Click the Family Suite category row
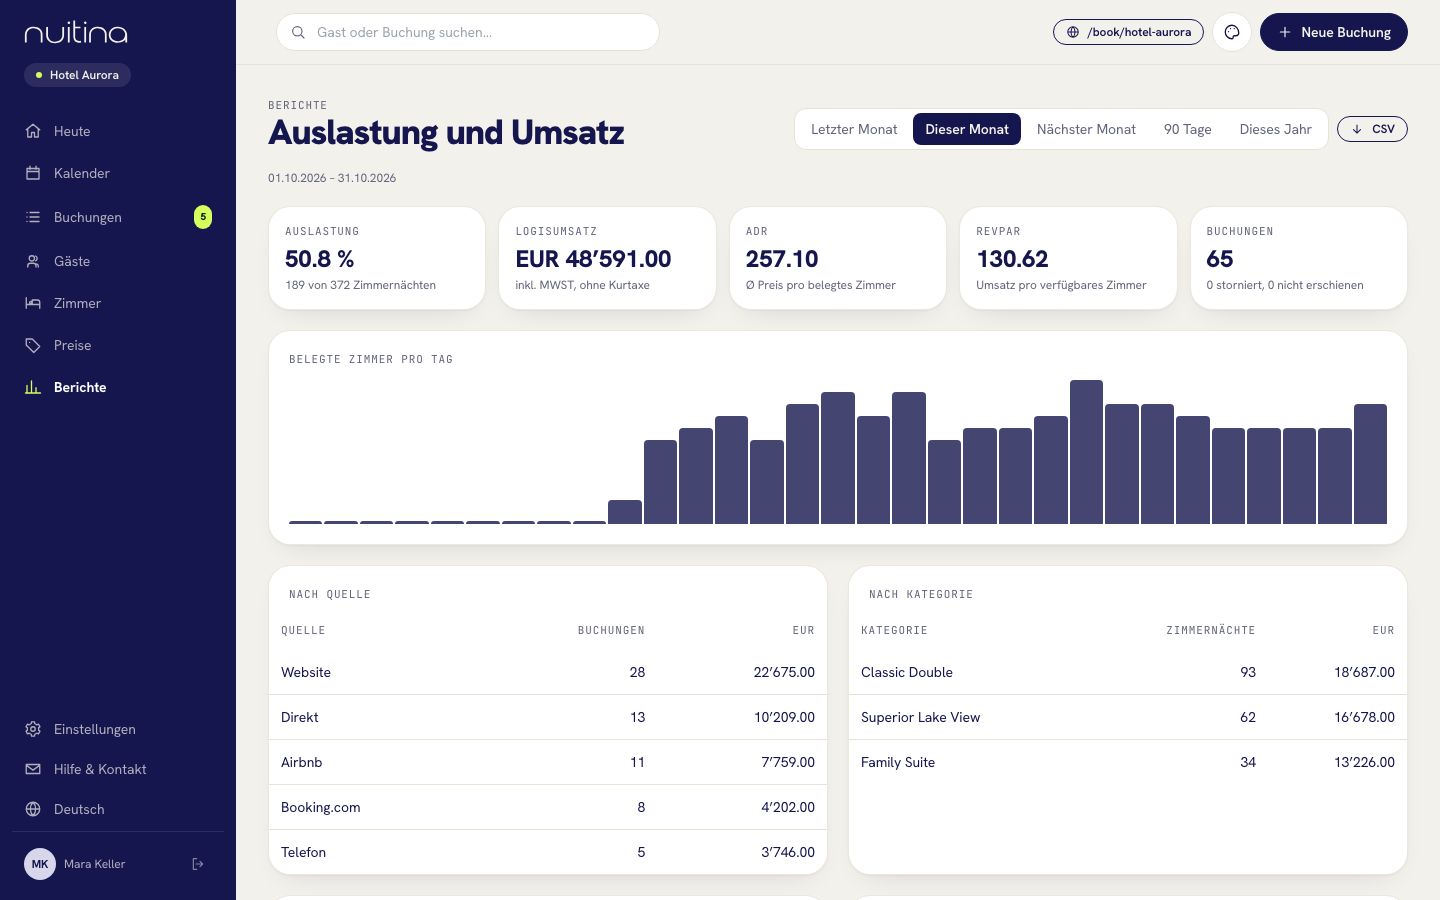 pos(1128,762)
